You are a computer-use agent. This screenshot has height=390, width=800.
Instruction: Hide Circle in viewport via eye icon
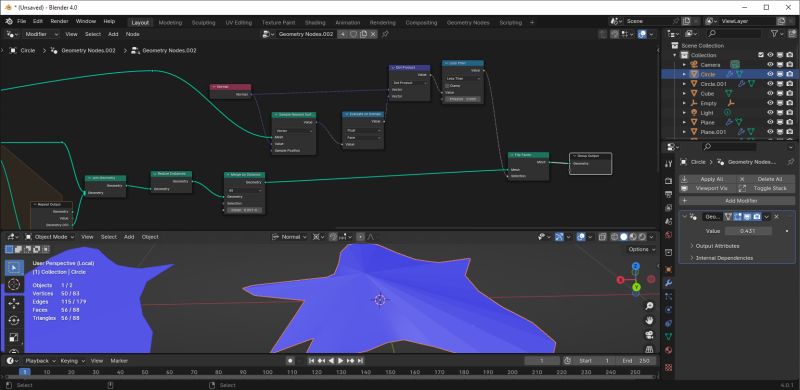tap(770, 74)
